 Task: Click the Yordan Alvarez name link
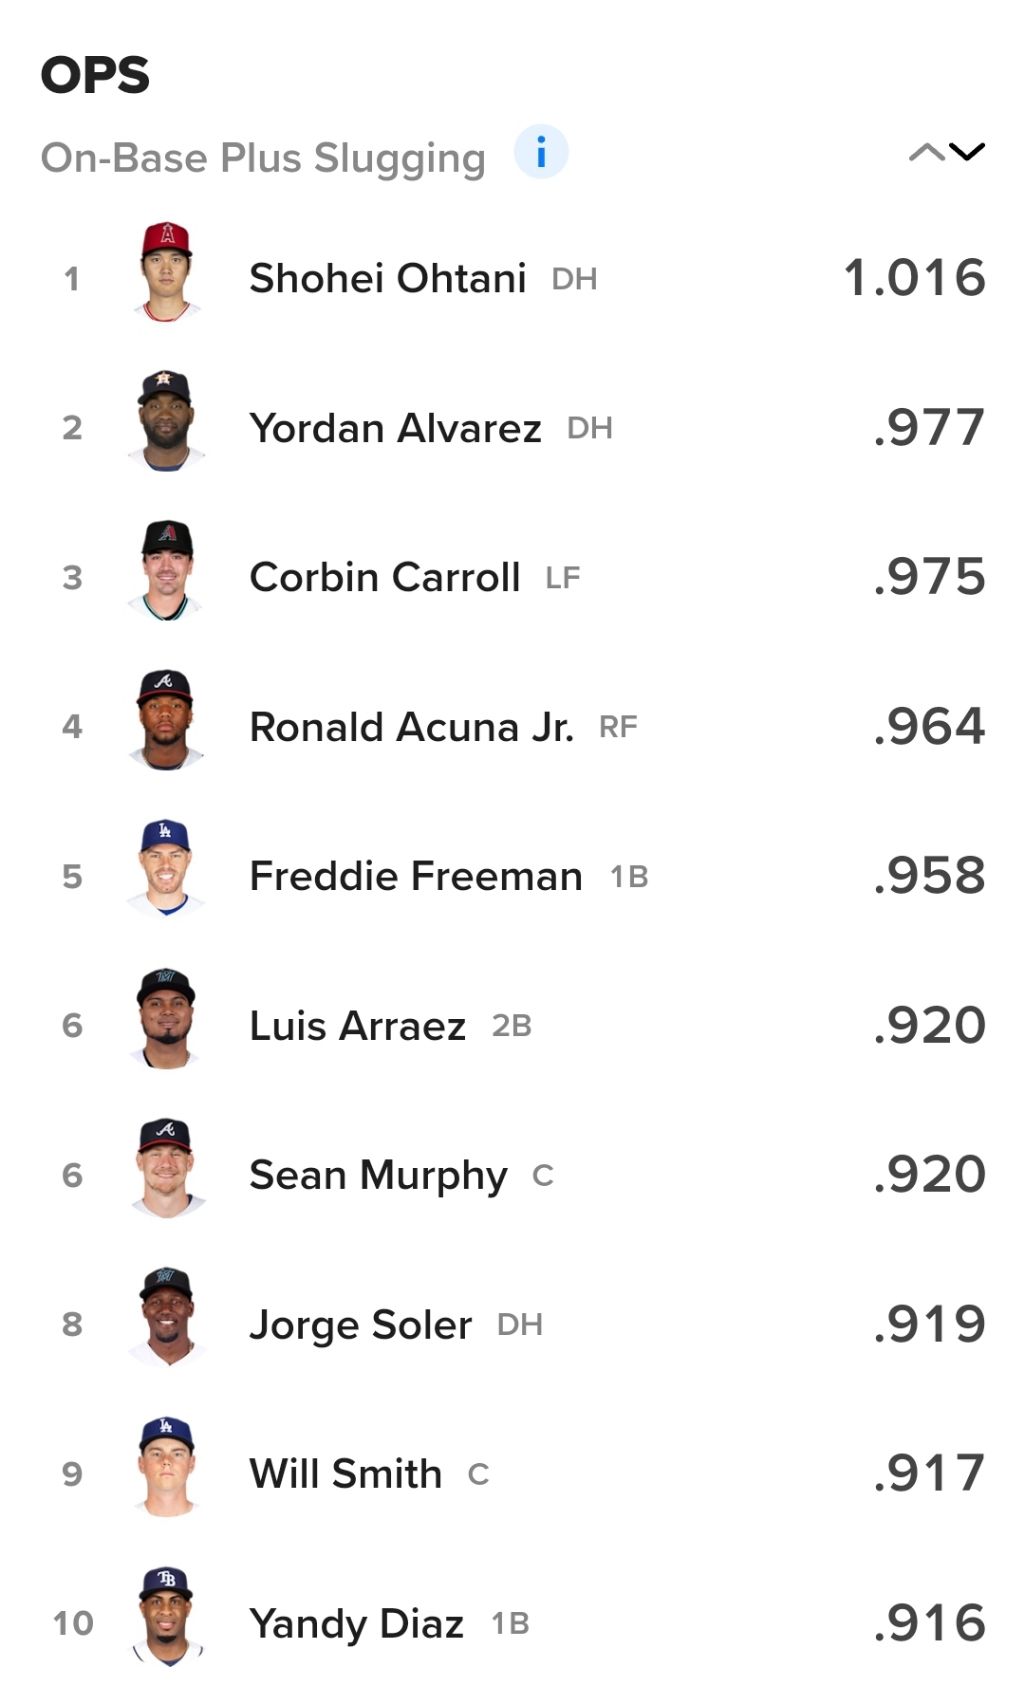tap(395, 428)
